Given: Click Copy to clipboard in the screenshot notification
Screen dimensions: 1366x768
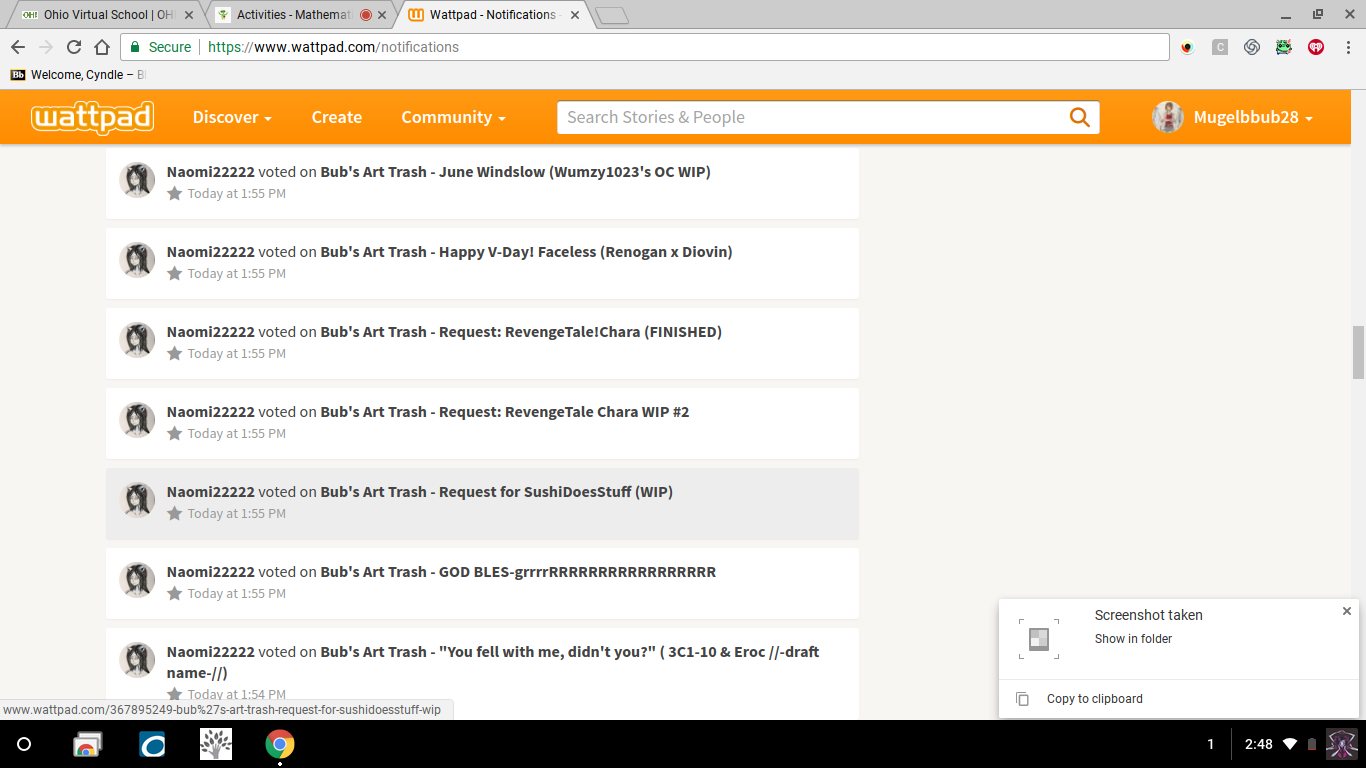Looking at the screenshot, I should (x=1094, y=699).
